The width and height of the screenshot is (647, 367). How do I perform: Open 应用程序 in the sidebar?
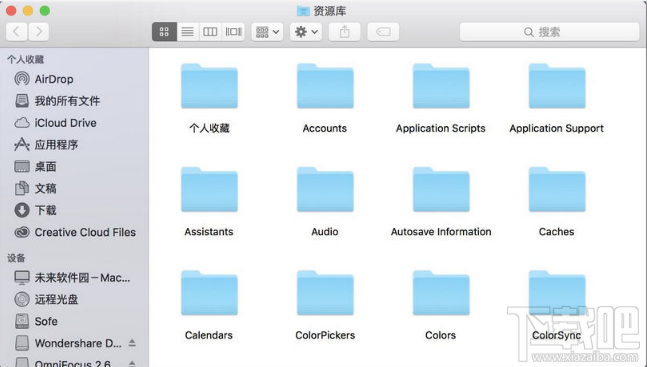click(x=46, y=144)
